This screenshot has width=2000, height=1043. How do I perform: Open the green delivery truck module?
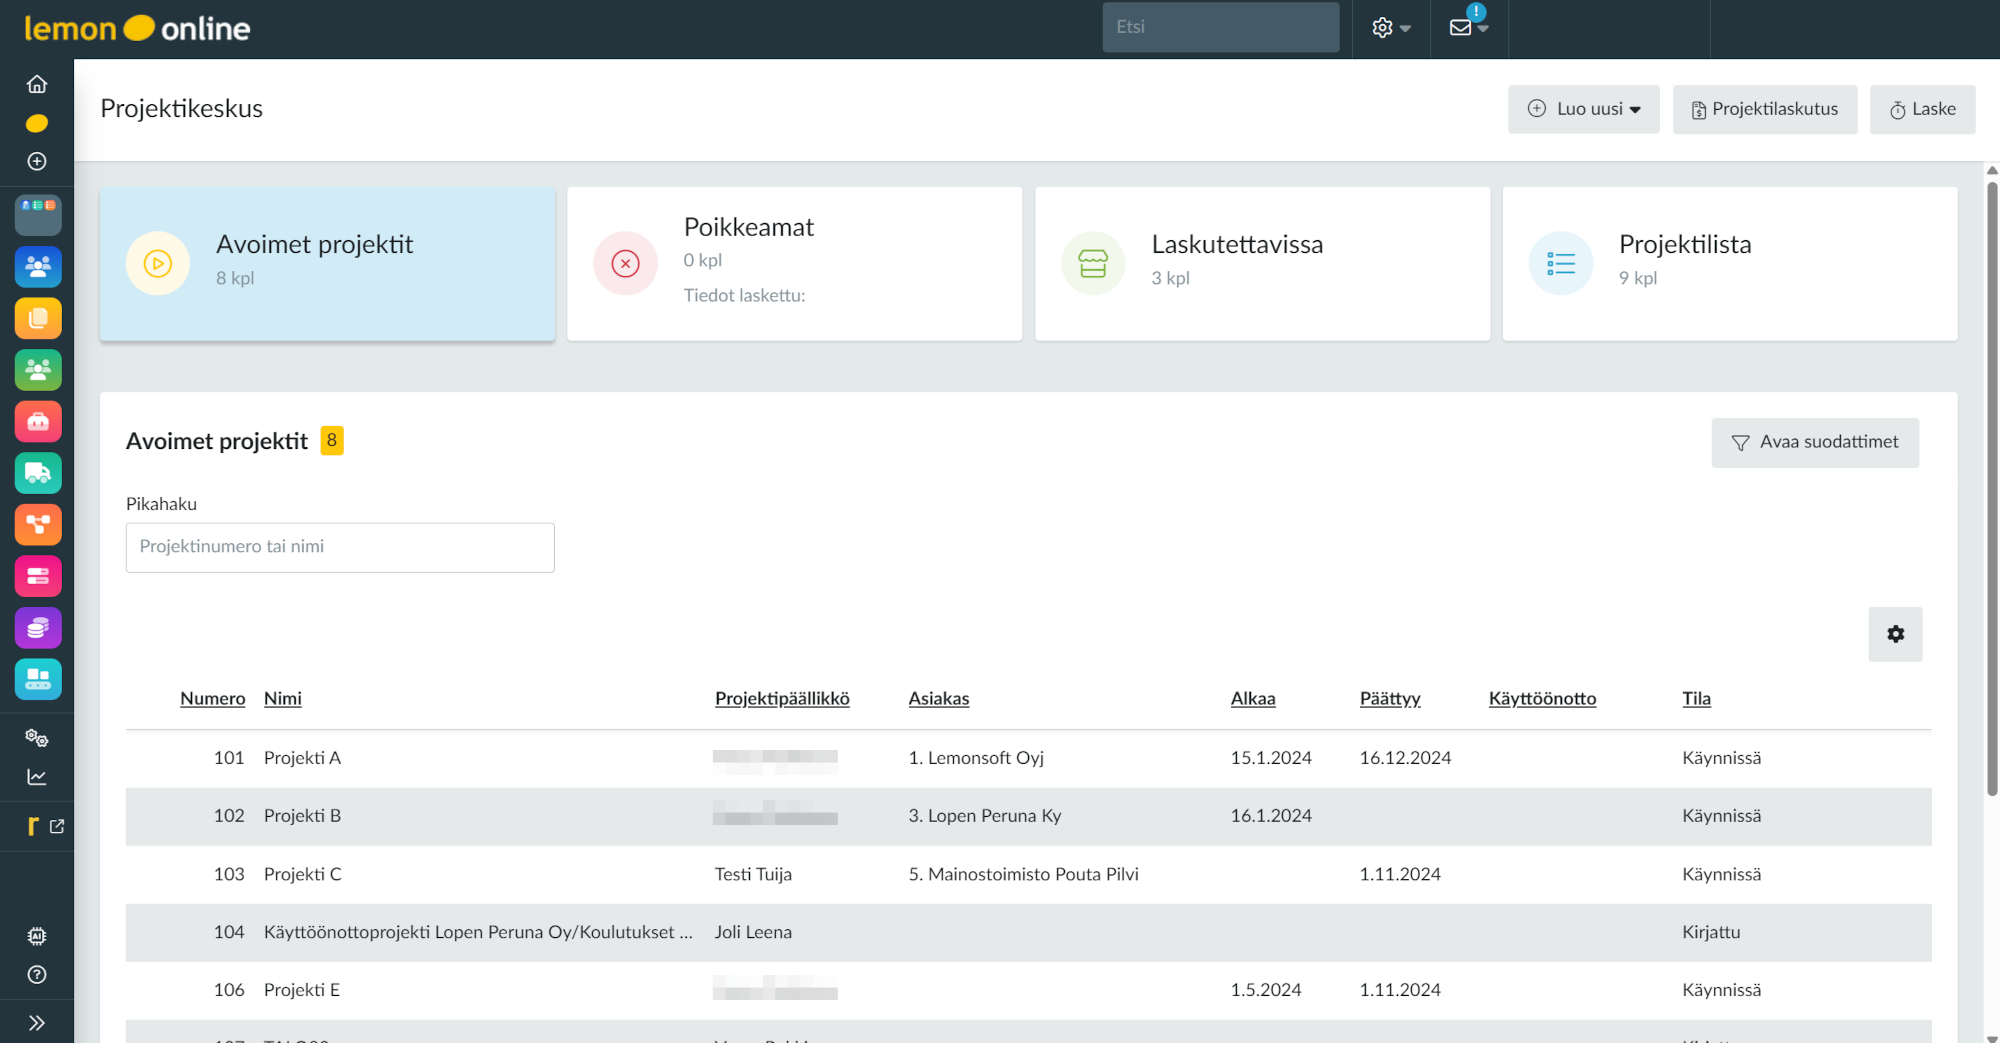click(x=38, y=473)
